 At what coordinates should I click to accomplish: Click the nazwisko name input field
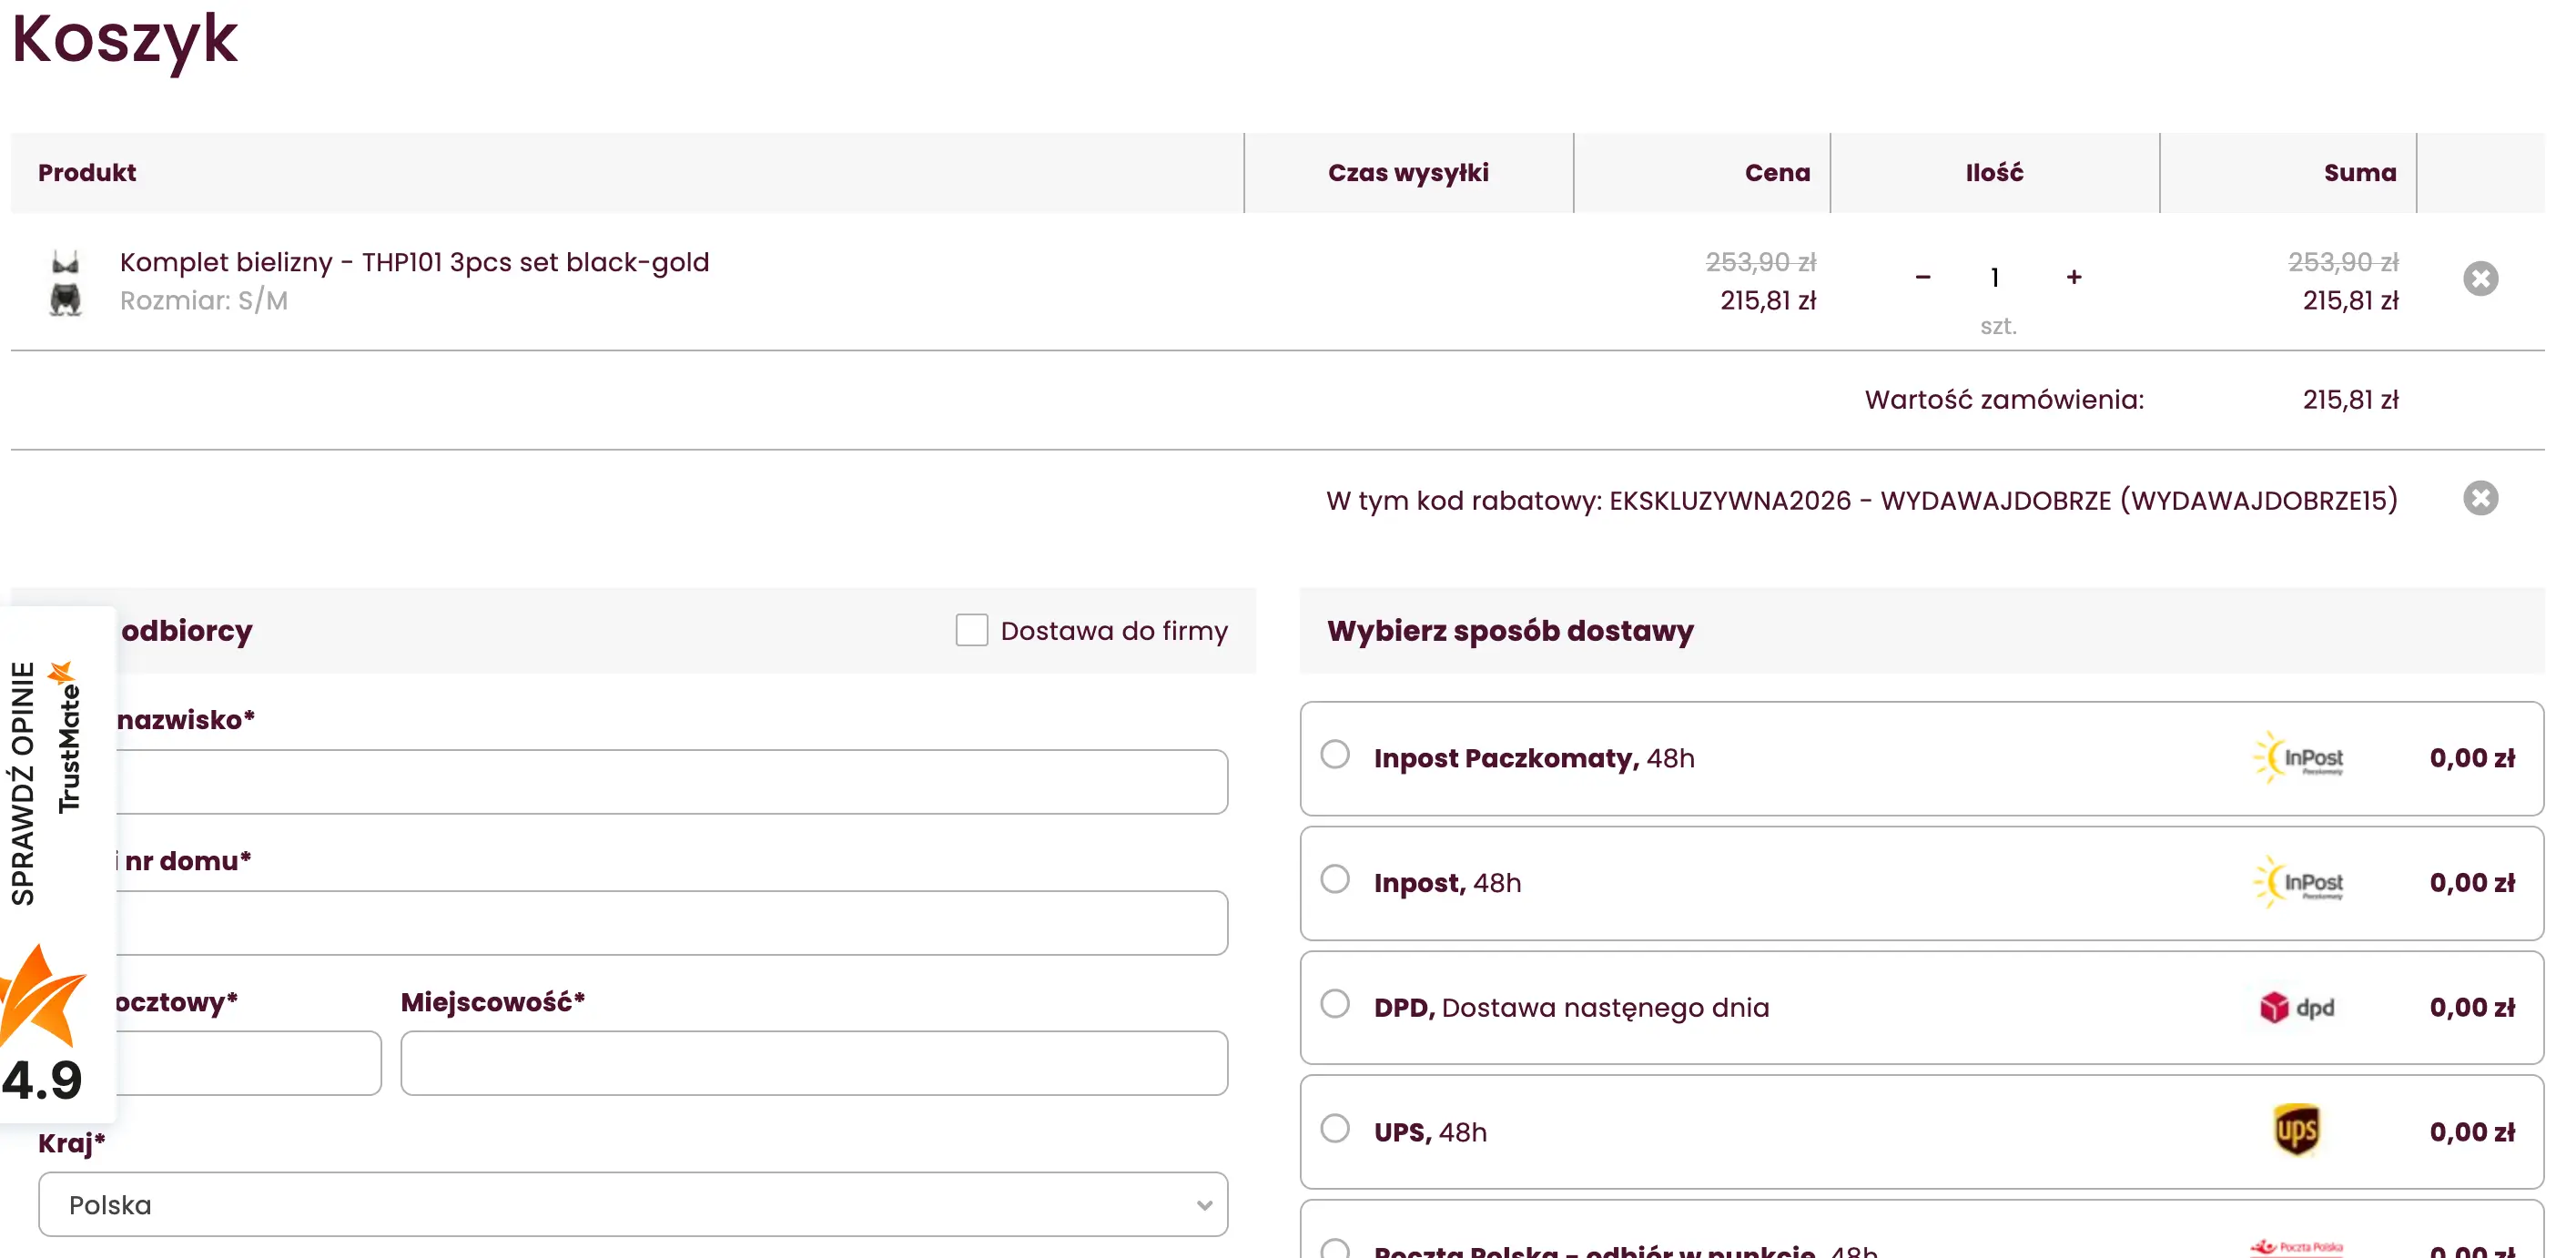pyautogui.click(x=670, y=782)
